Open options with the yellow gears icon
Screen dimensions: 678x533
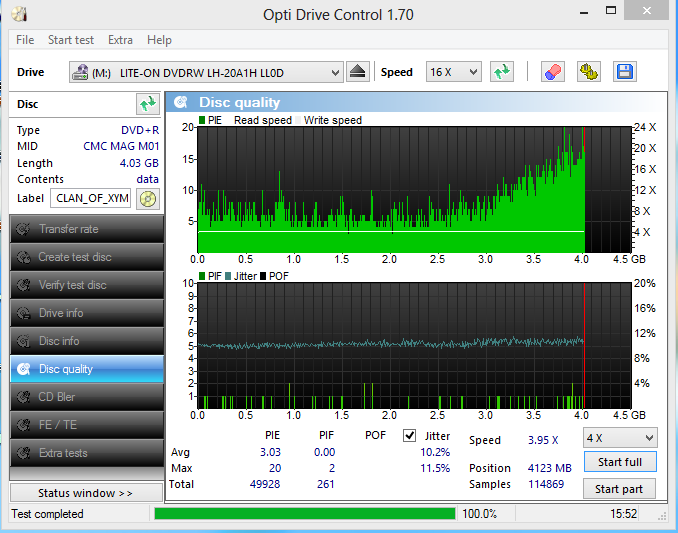(x=588, y=72)
